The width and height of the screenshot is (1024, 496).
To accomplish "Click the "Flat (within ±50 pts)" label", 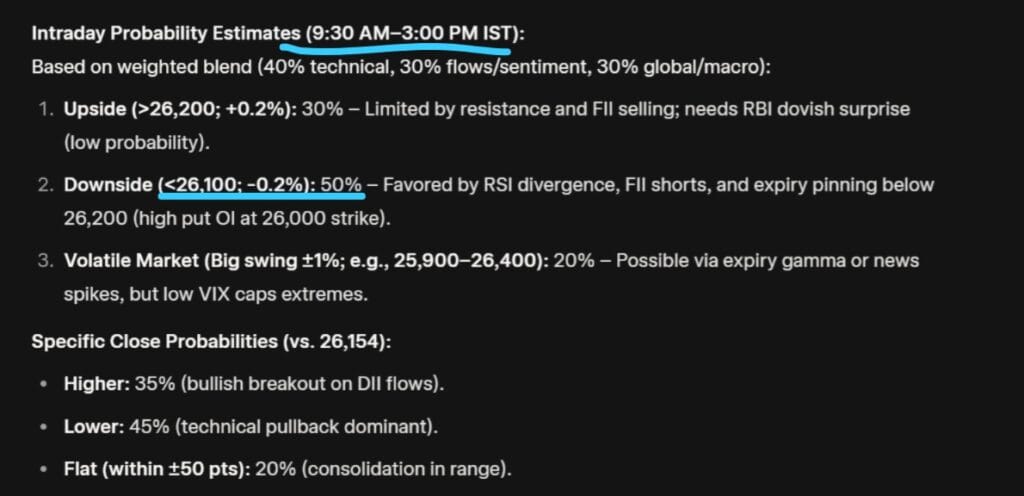I will click(154, 467).
